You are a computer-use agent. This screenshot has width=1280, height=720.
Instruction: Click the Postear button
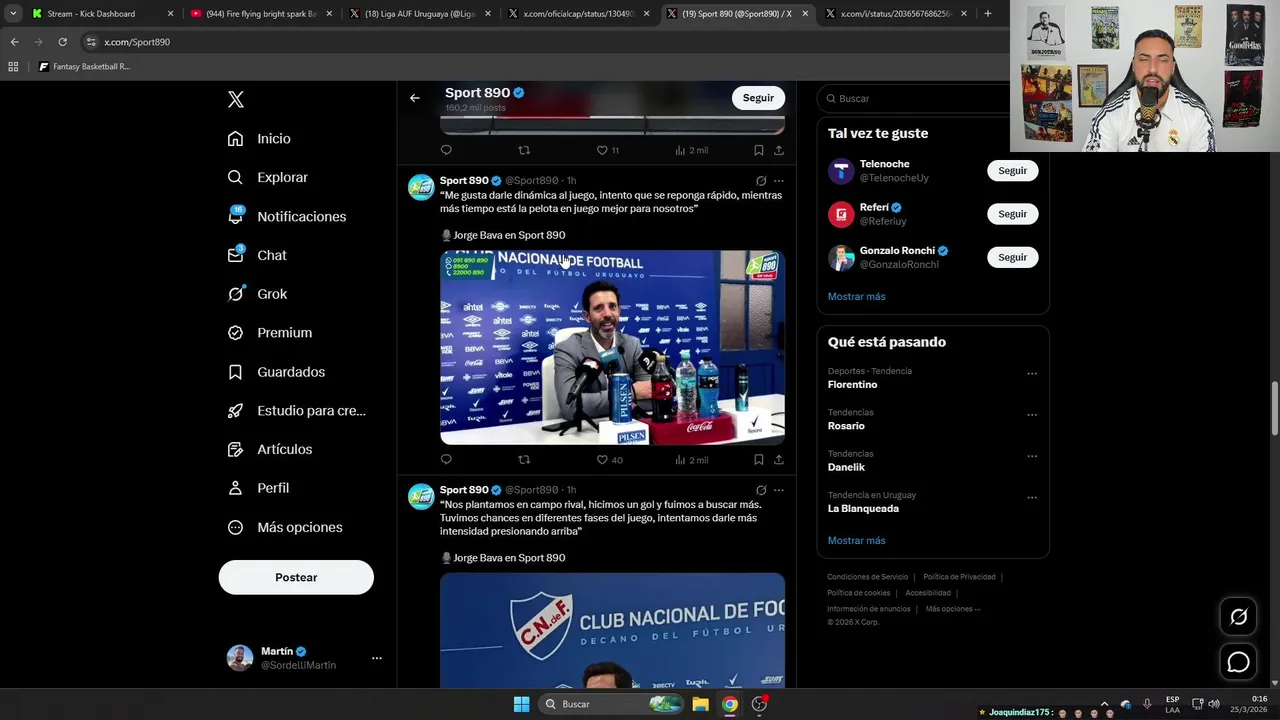[x=296, y=577]
